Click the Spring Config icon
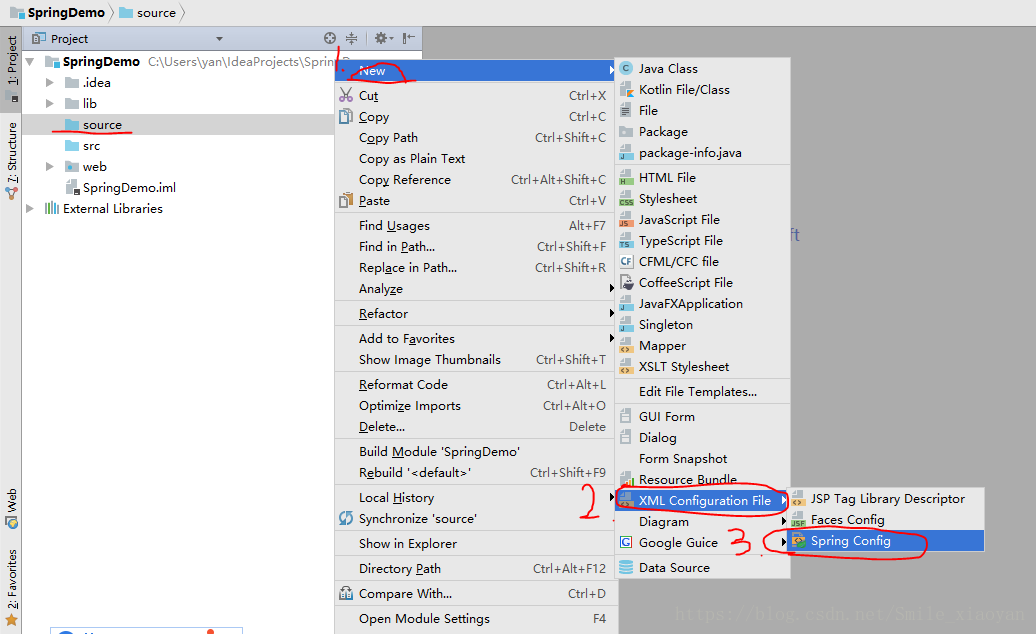Screen dimensions: 1036x634 [799, 541]
